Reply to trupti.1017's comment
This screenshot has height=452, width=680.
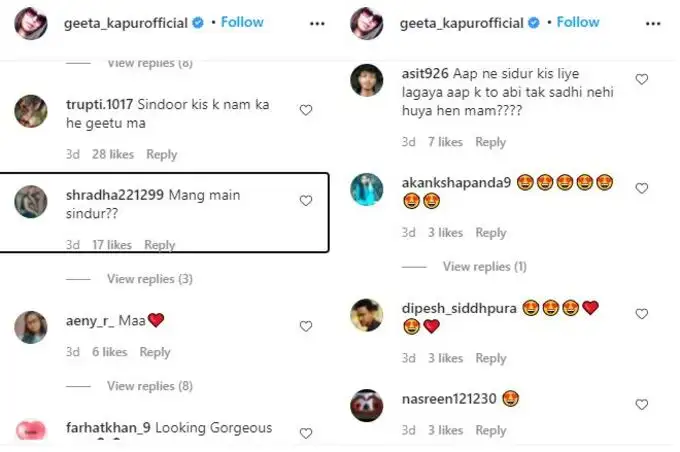pos(162,155)
